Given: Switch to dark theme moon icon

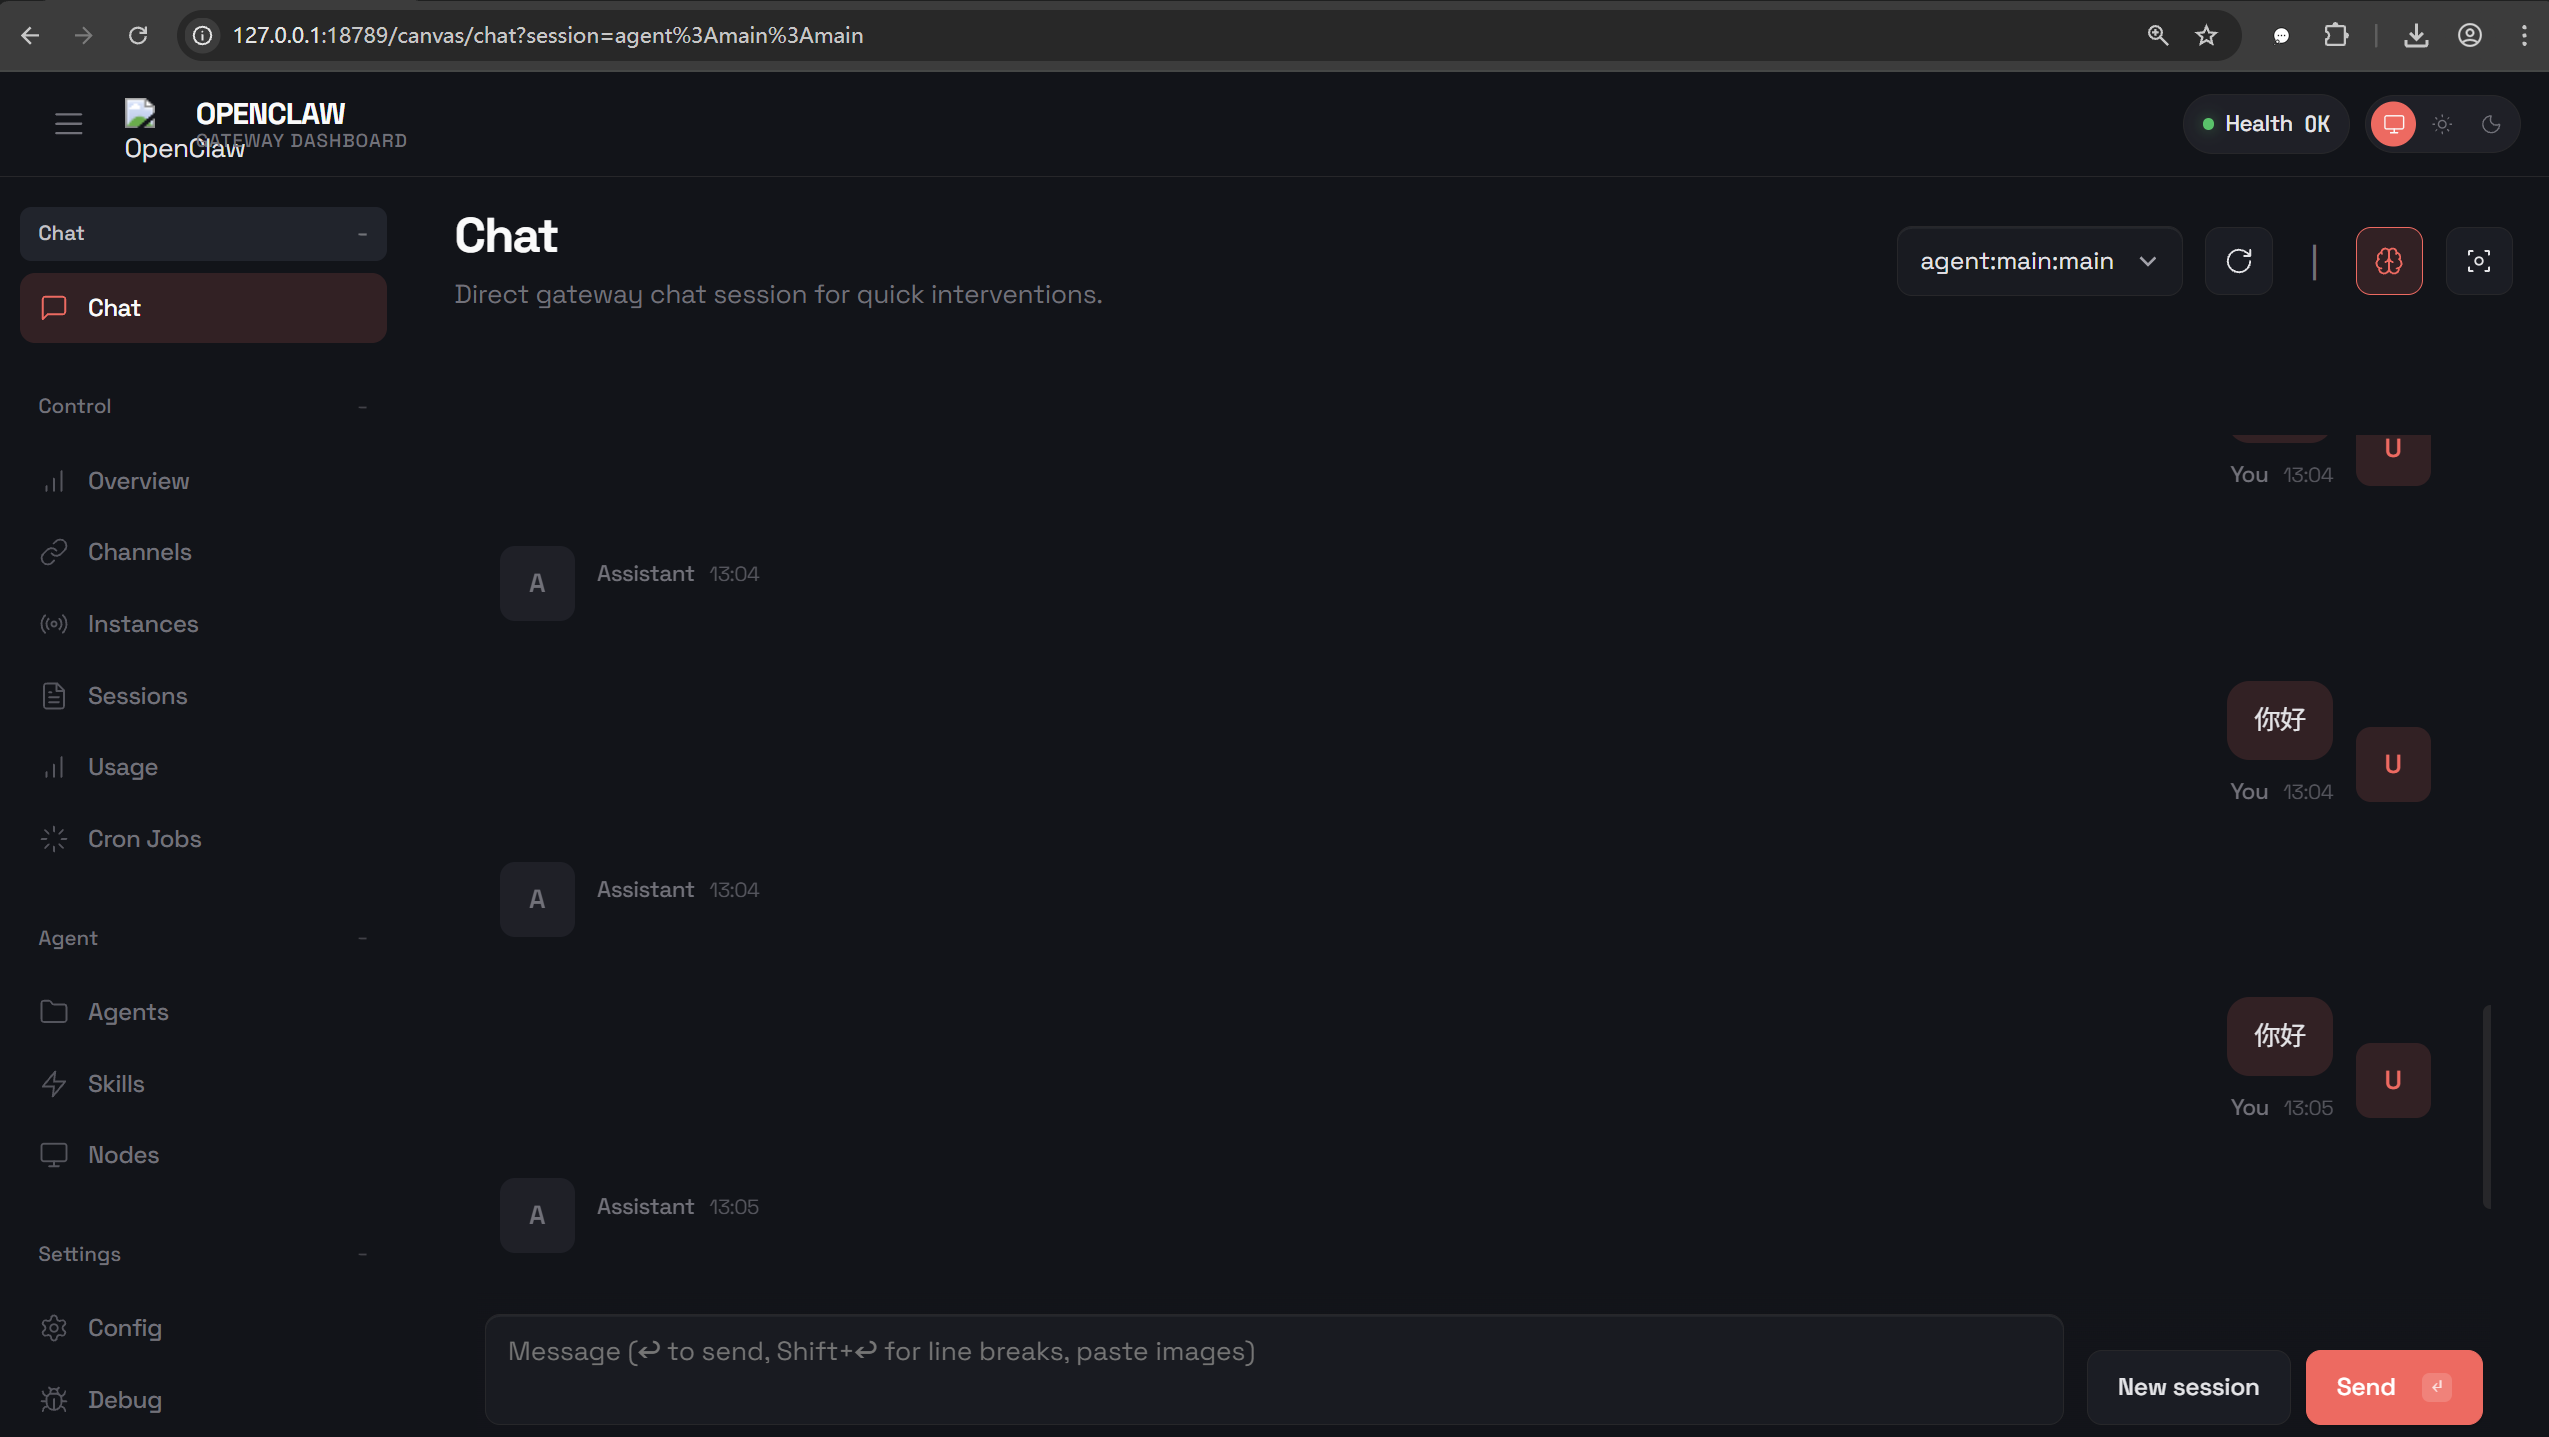Looking at the screenshot, I should 2491,124.
